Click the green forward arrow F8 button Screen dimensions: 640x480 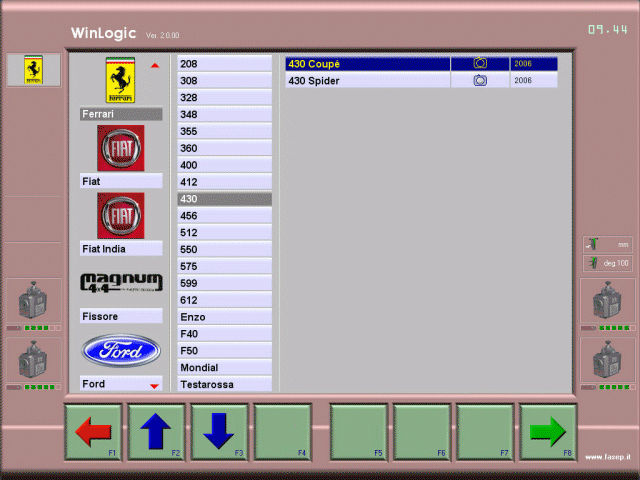pyautogui.click(x=548, y=432)
